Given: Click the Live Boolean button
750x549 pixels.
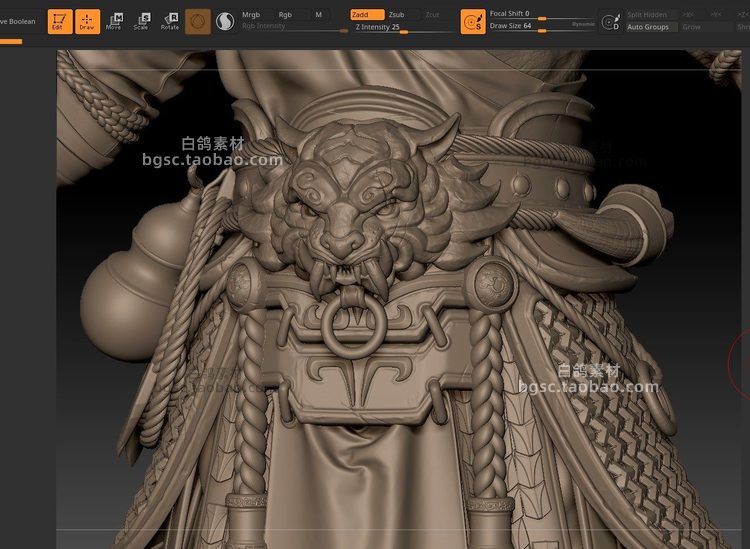Looking at the screenshot, I should [19, 21].
